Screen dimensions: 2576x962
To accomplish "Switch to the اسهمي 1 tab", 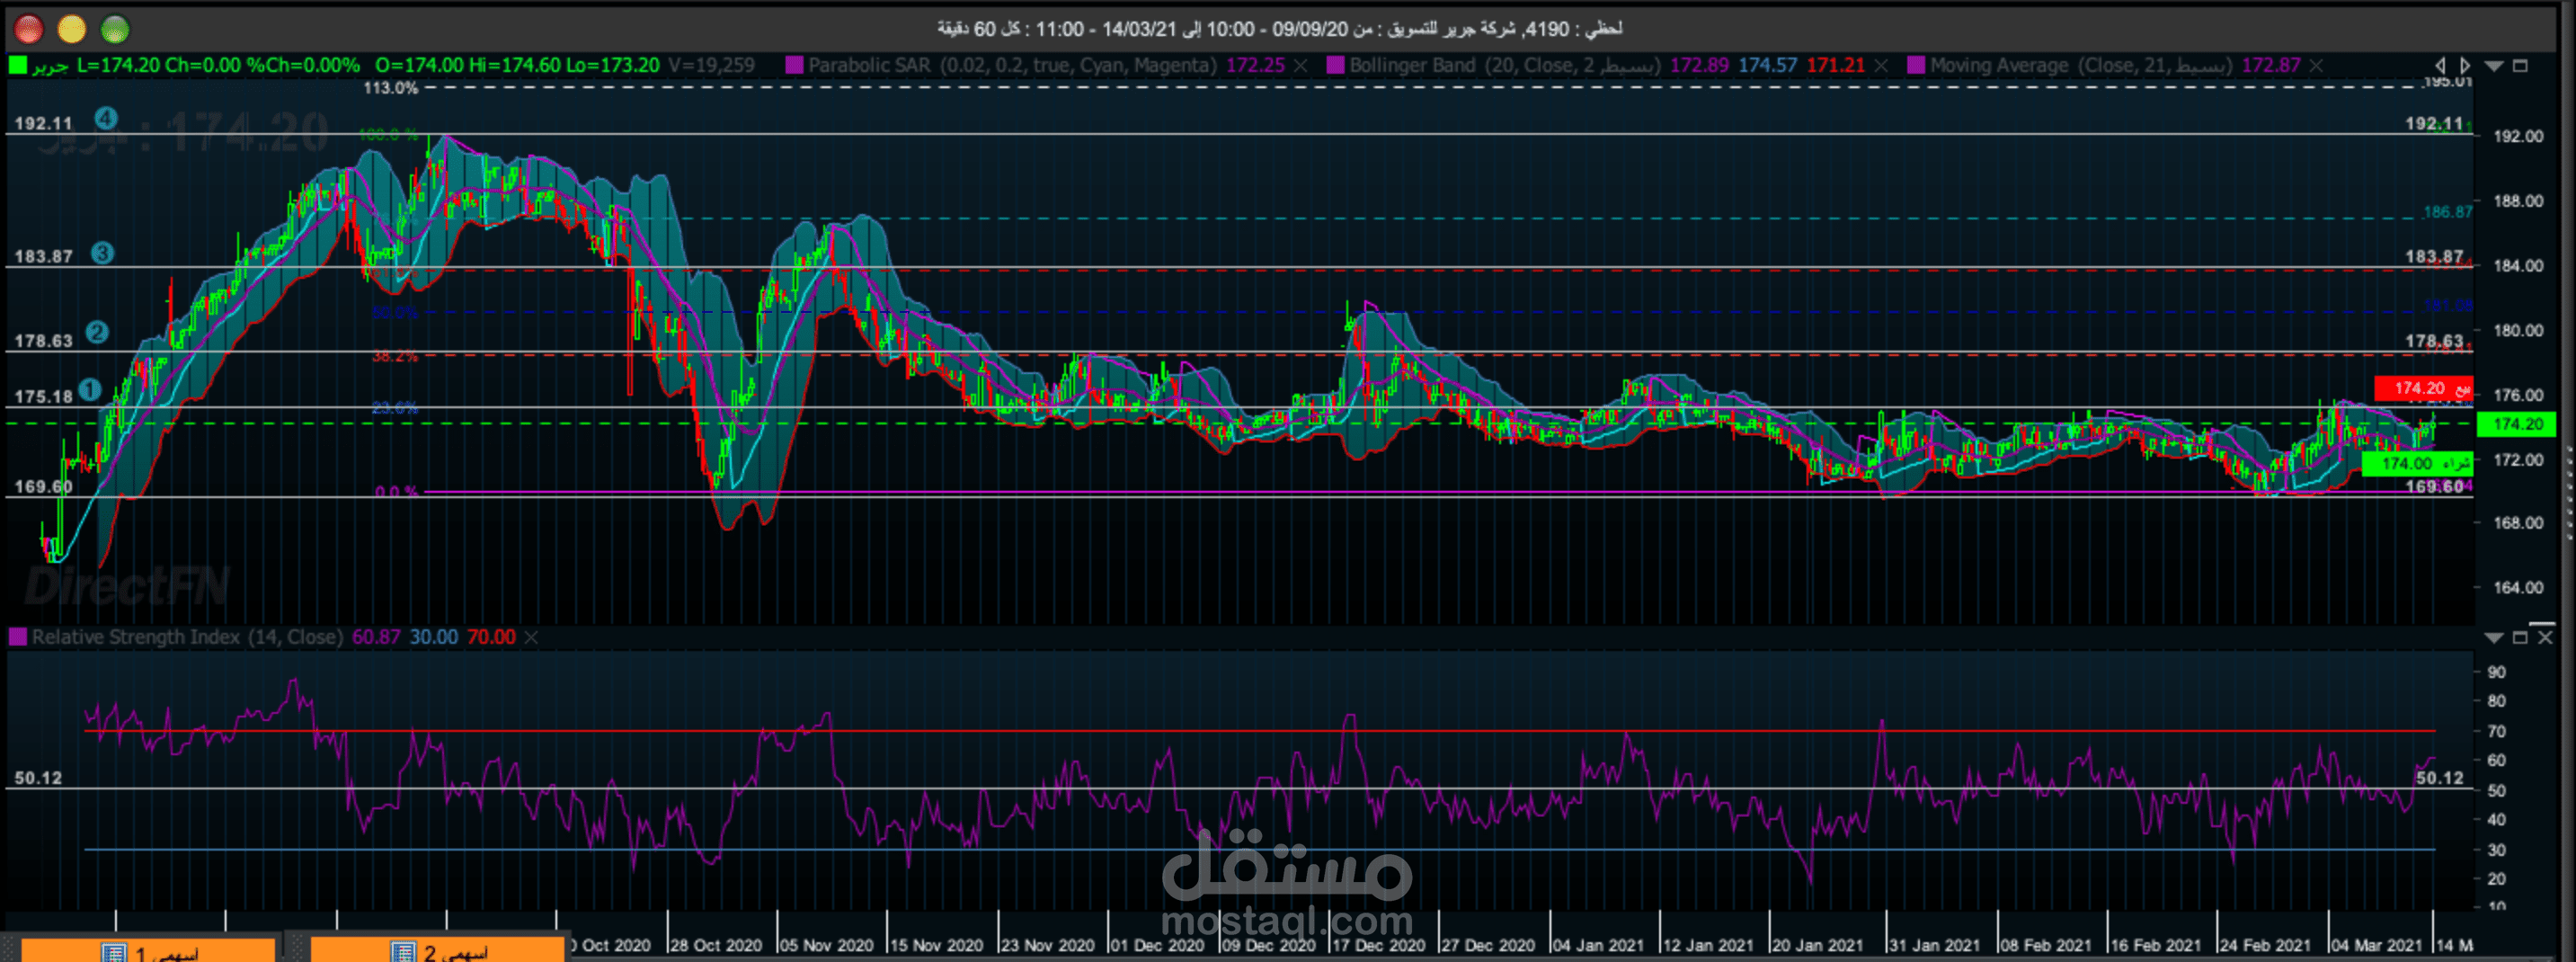I will pos(148,950).
